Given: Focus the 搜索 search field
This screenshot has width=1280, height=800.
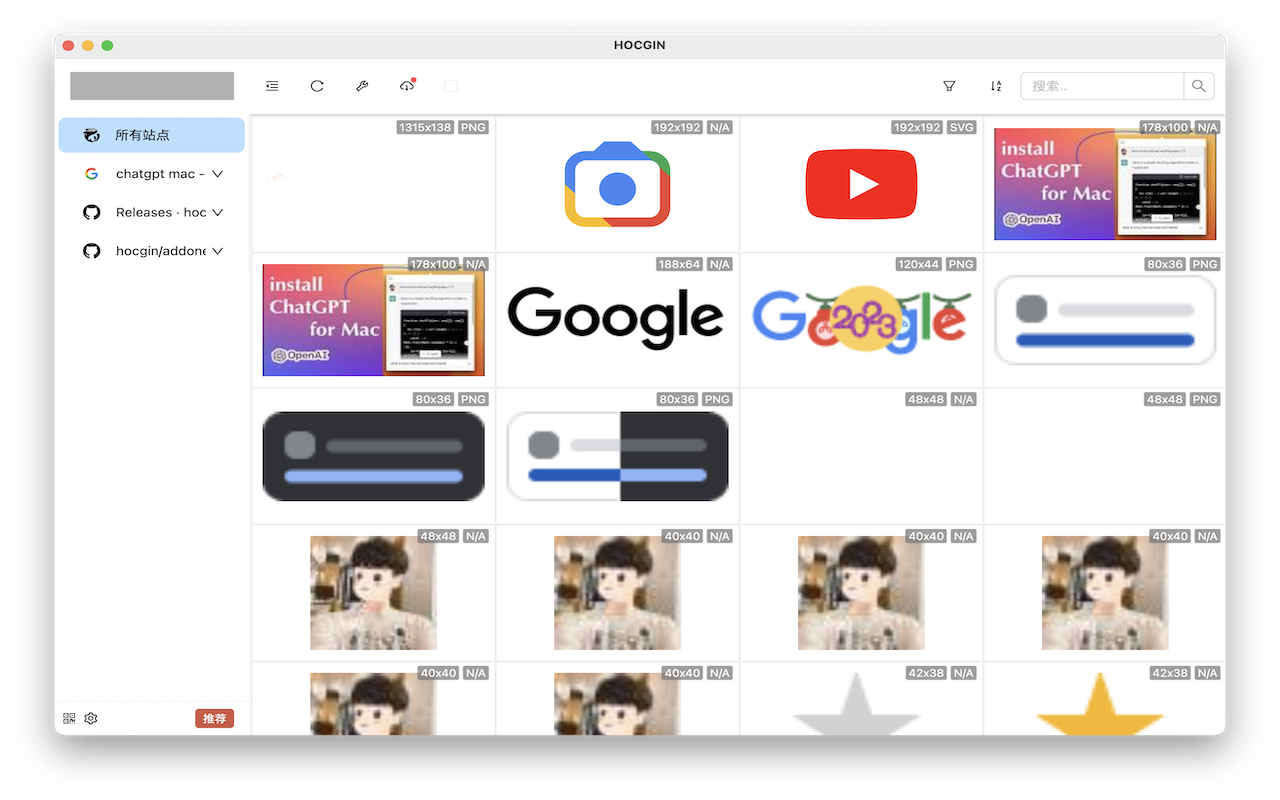Looking at the screenshot, I should (1102, 86).
